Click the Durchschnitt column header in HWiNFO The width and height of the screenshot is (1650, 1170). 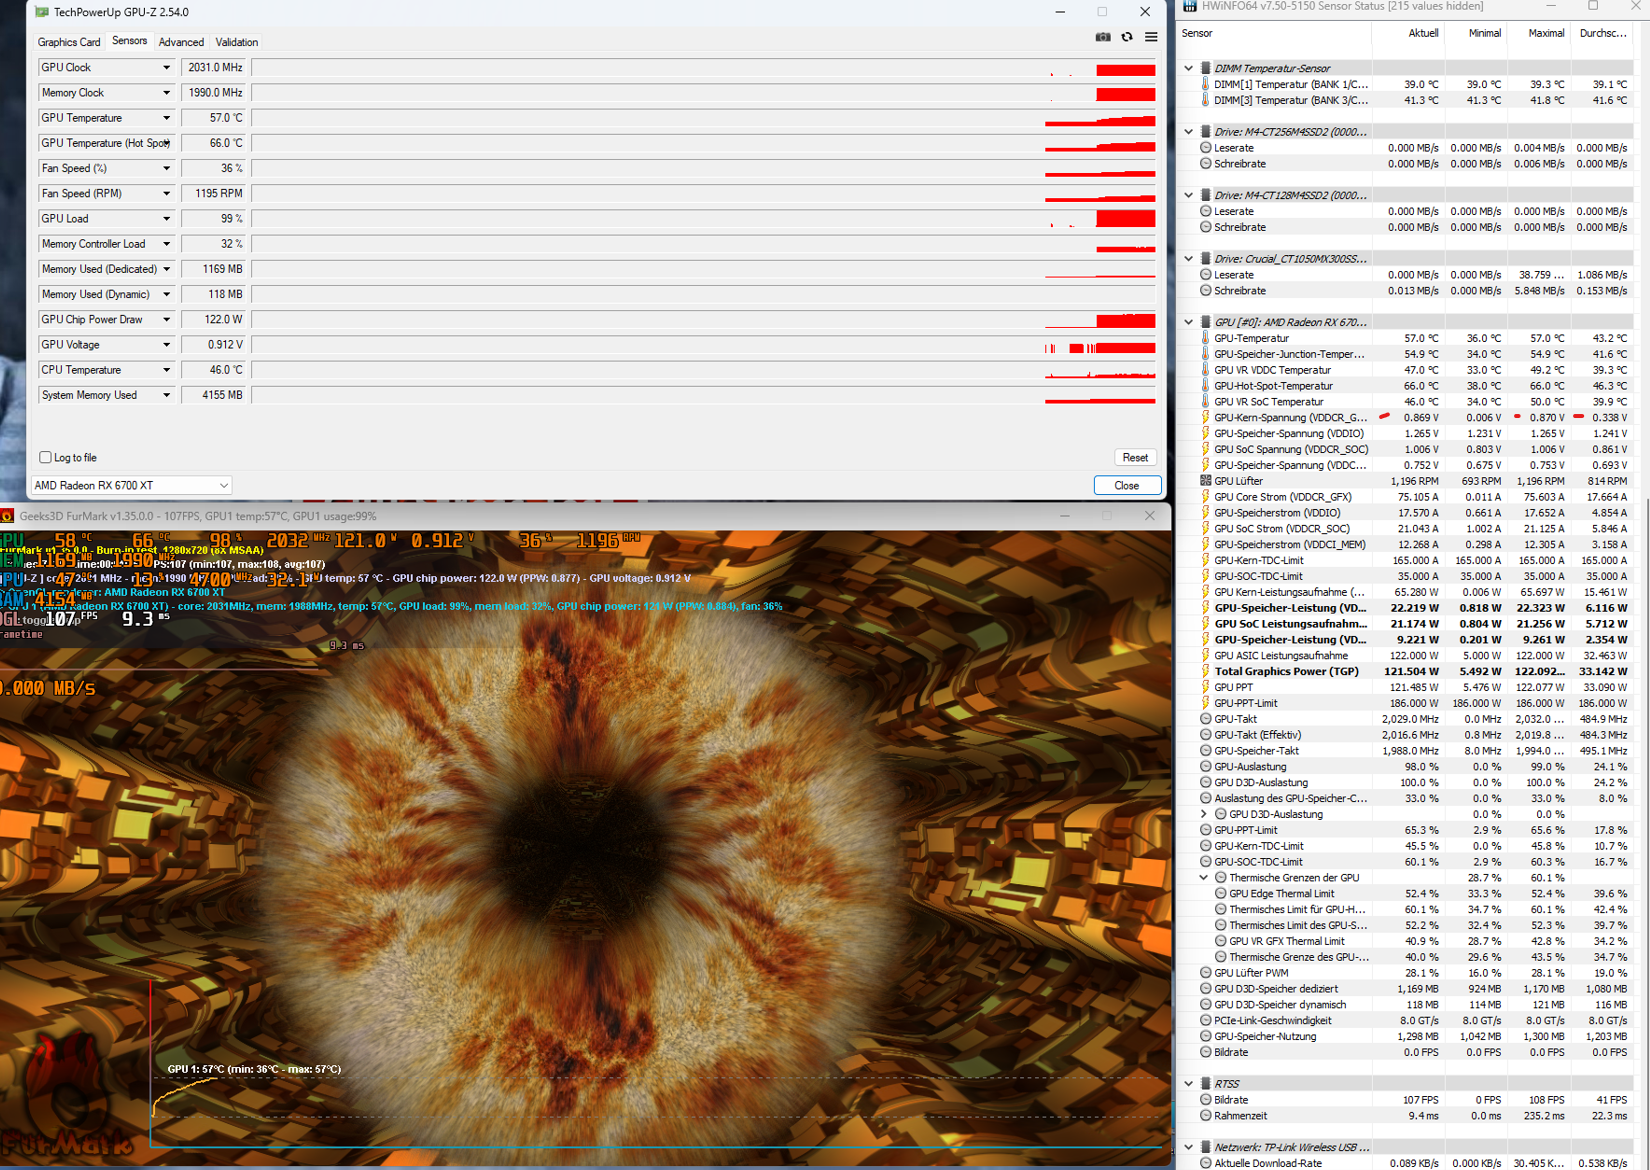pos(1602,33)
